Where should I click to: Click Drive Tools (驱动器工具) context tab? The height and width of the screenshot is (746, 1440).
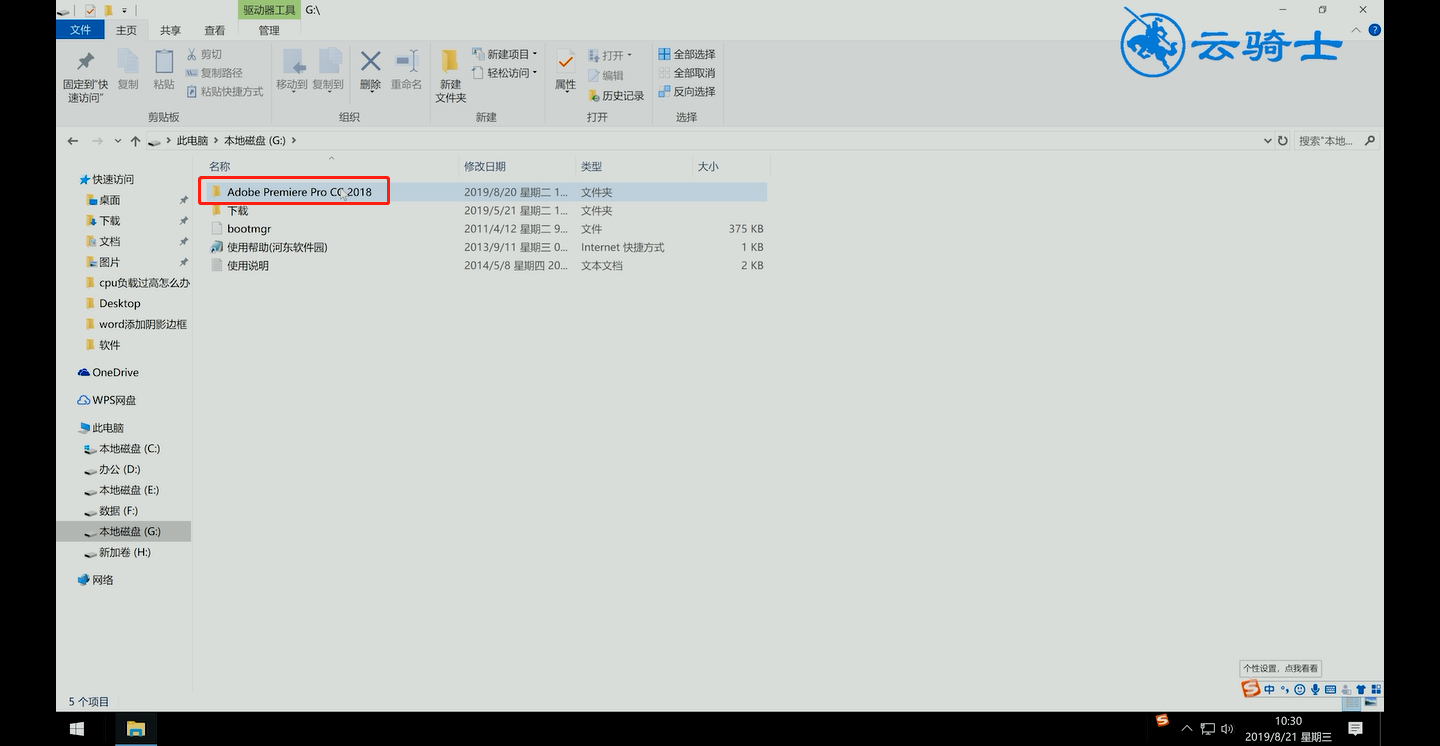(269, 10)
